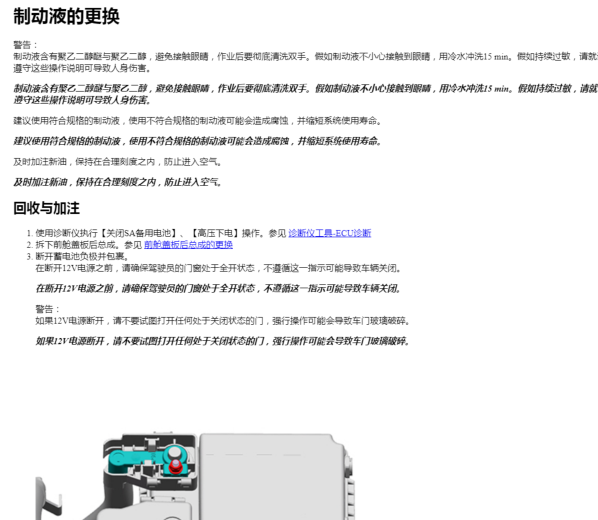Click step 3 text 断开蓄电池负极并包裹
Viewport: 598px width, 520px height.
pyautogui.click(x=82, y=256)
